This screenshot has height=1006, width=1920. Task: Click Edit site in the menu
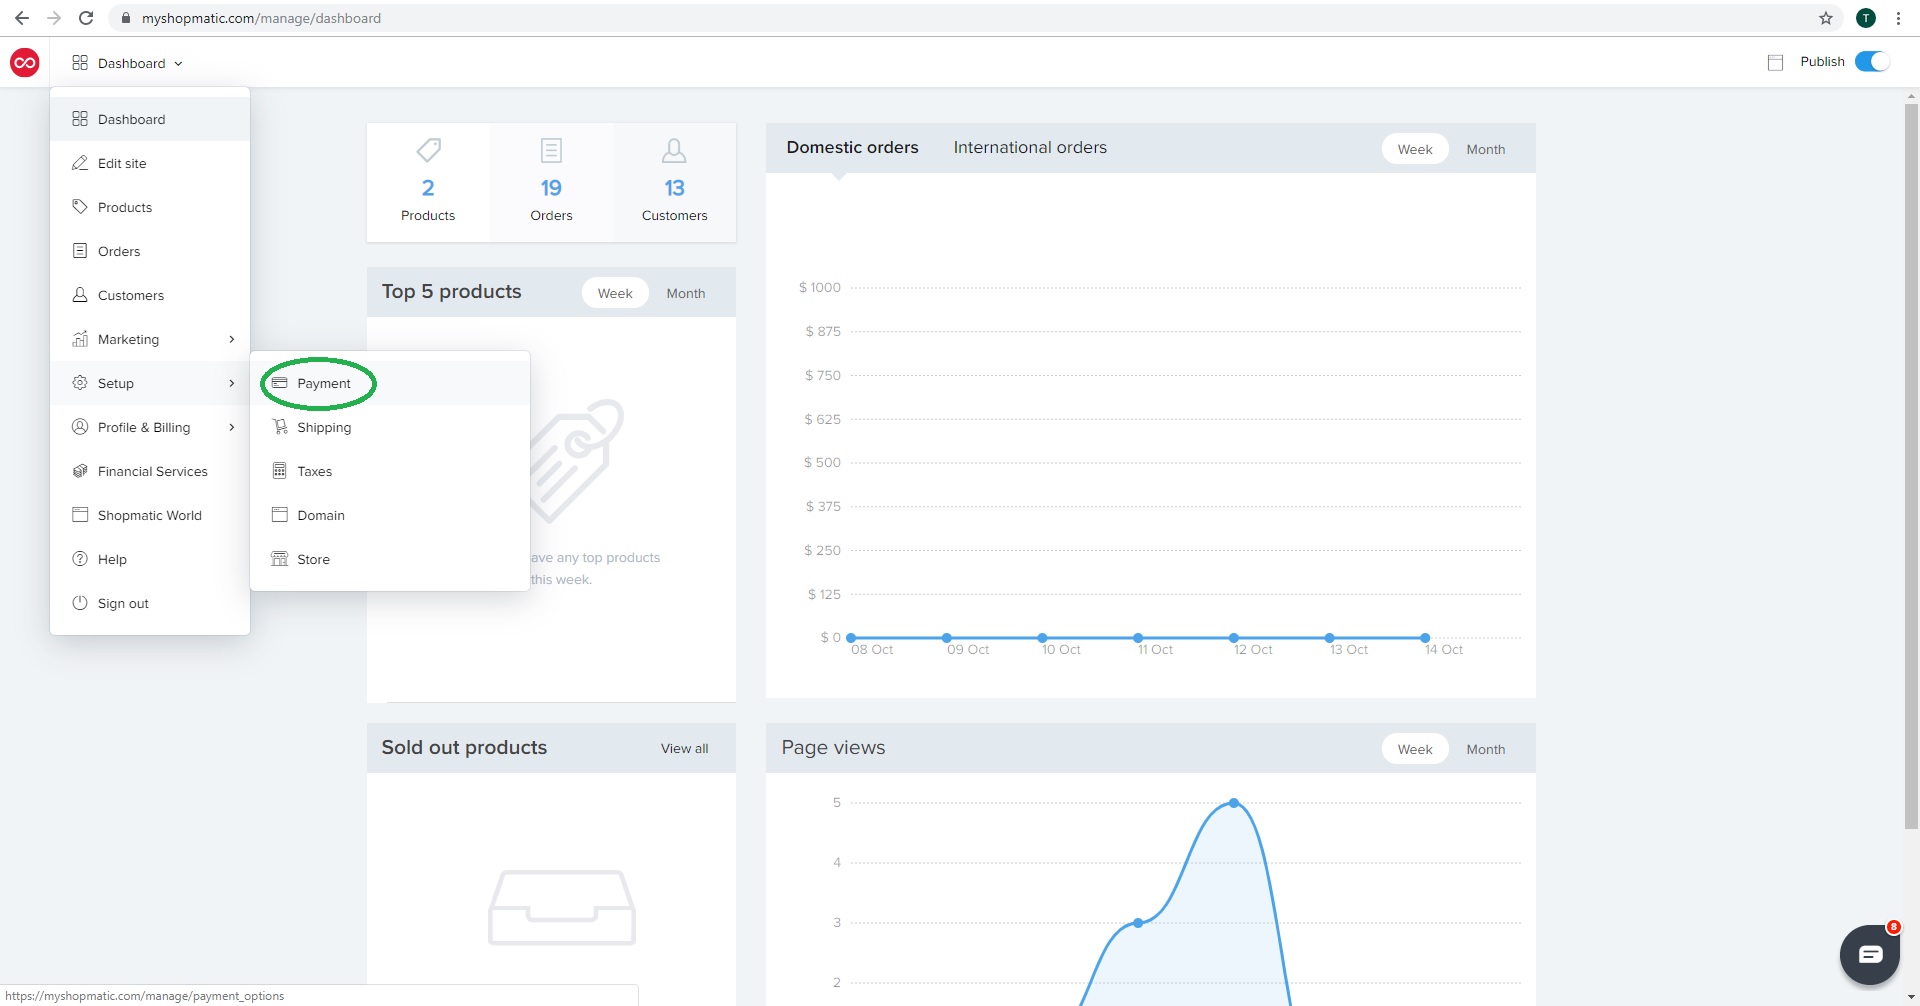click(x=150, y=163)
